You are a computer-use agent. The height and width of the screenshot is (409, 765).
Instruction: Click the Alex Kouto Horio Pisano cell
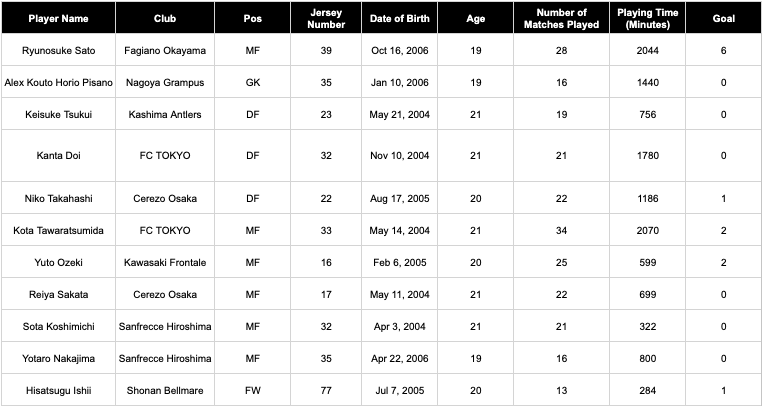(58, 83)
